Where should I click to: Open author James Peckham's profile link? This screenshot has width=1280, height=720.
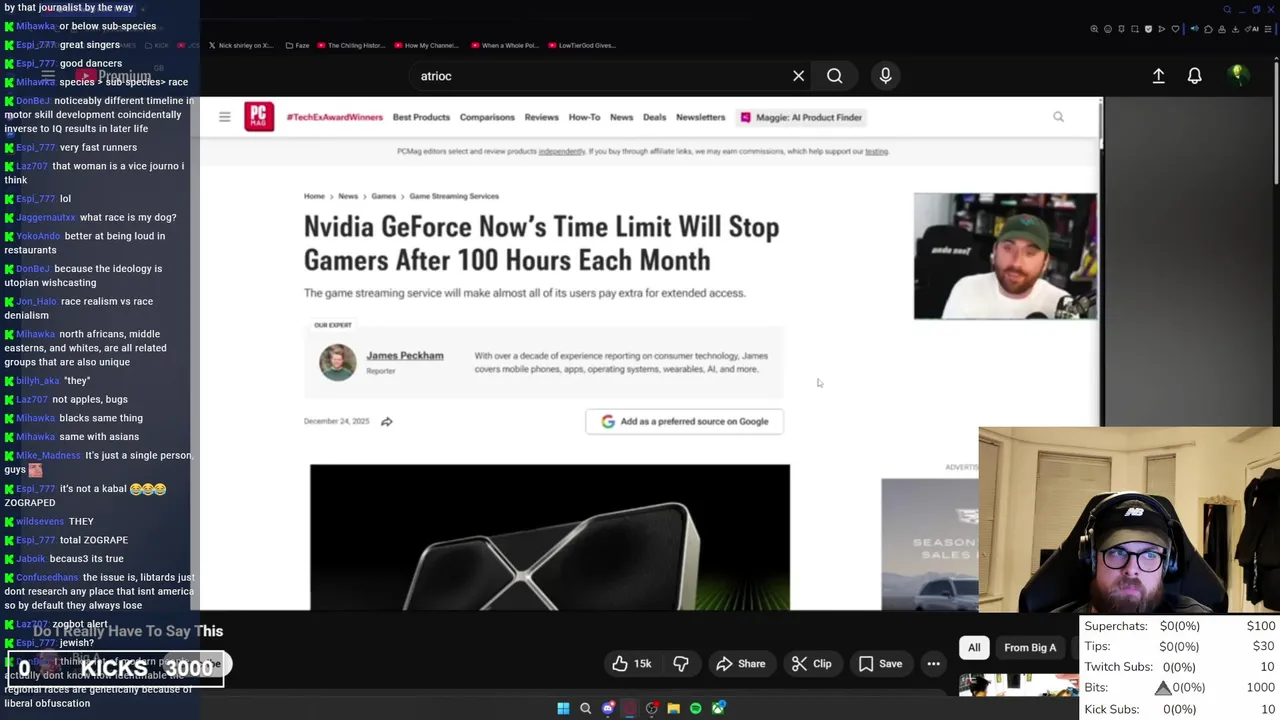[404, 355]
